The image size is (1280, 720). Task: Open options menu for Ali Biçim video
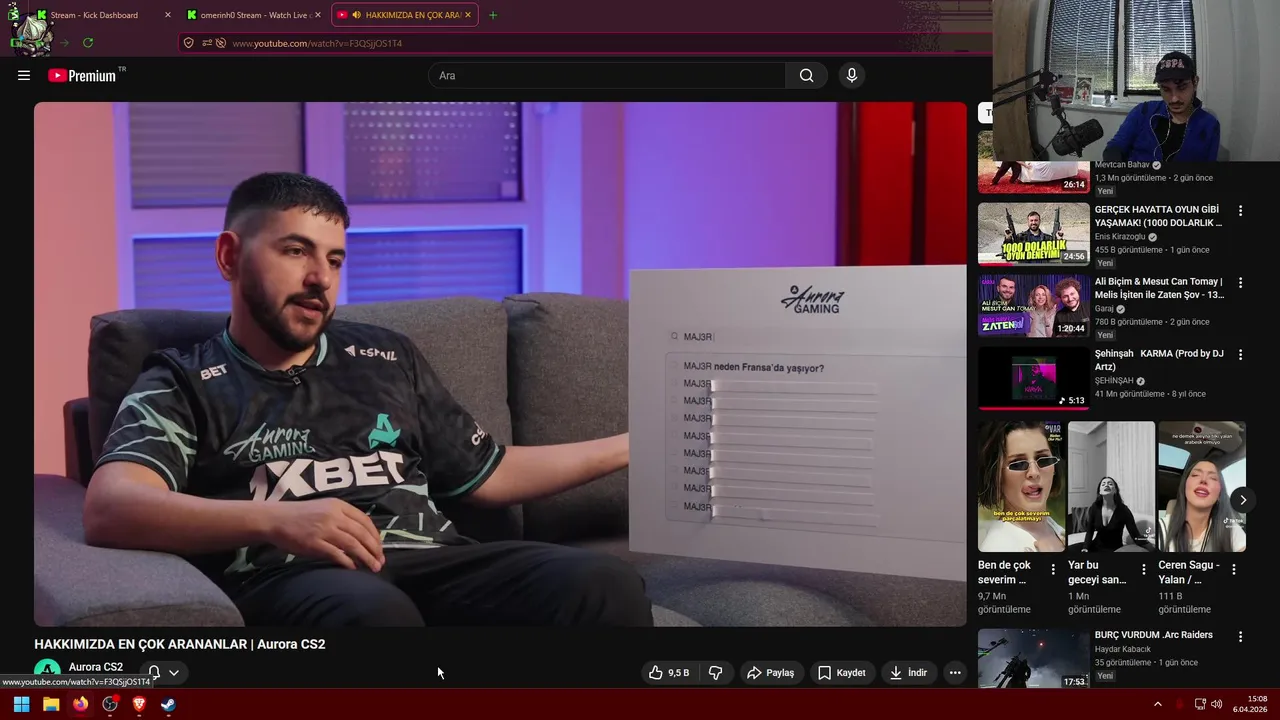[1240, 283]
